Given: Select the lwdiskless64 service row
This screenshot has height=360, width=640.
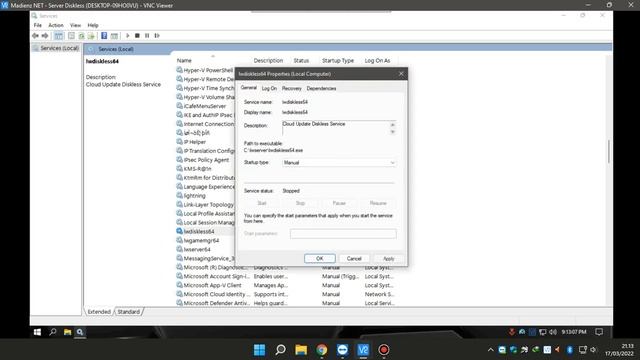Looking at the screenshot, I should pyautogui.click(x=199, y=231).
